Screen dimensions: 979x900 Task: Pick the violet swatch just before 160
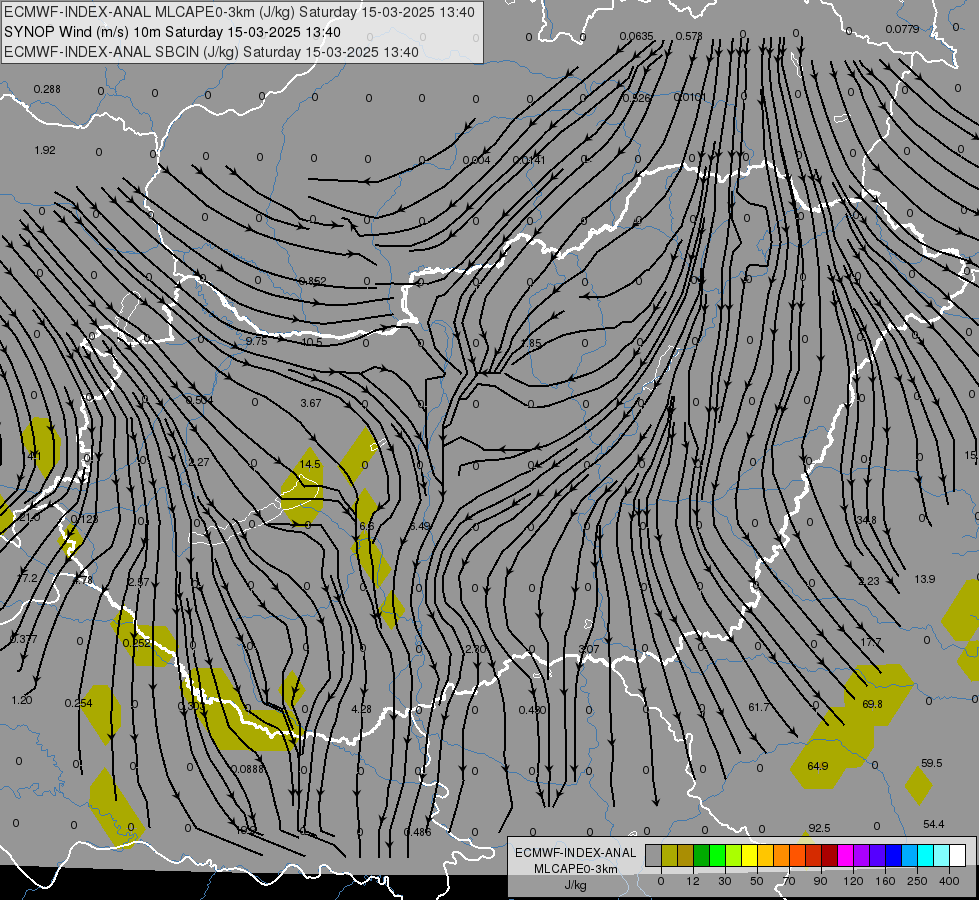(878, 856)
